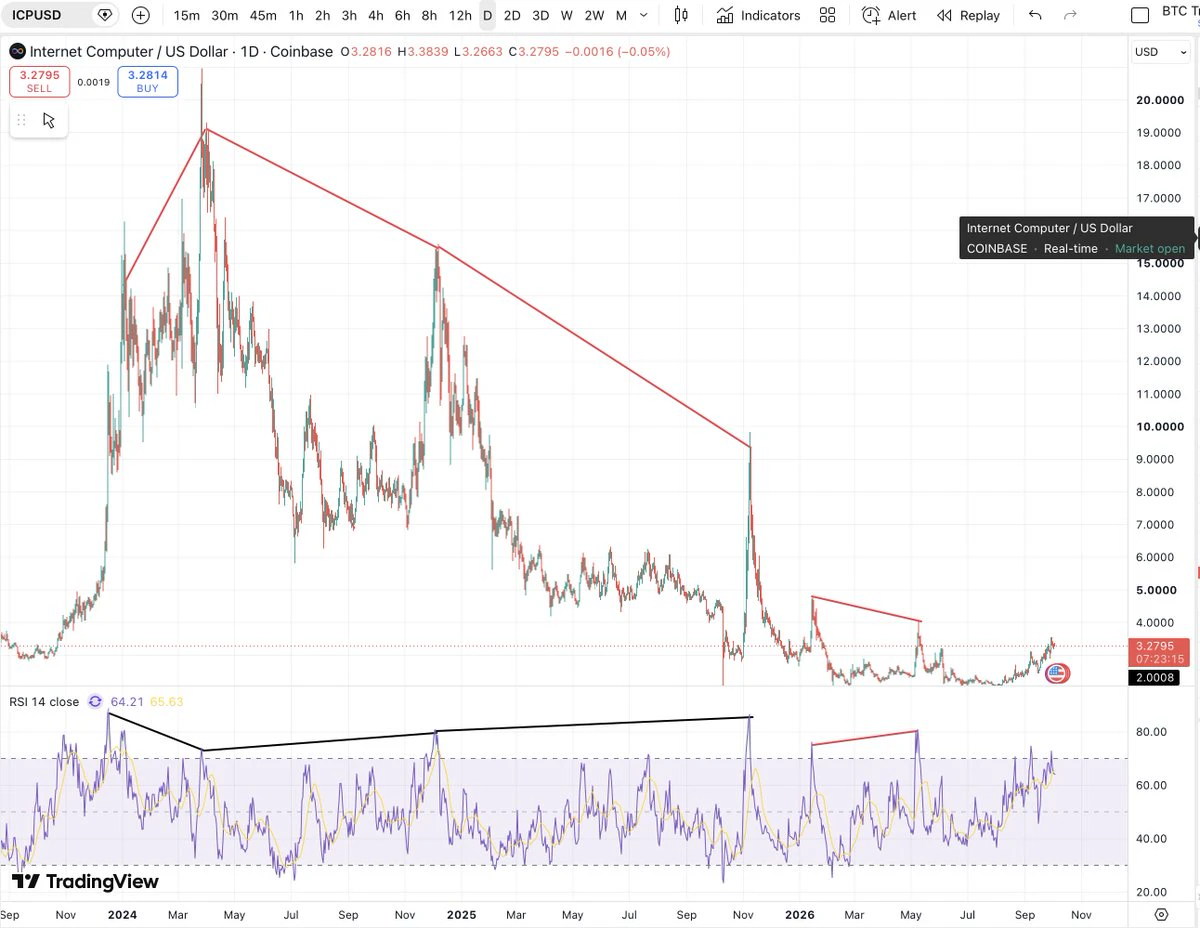
Task: Click the RSI circular refresh icon
Action: [x=96, y=702]
